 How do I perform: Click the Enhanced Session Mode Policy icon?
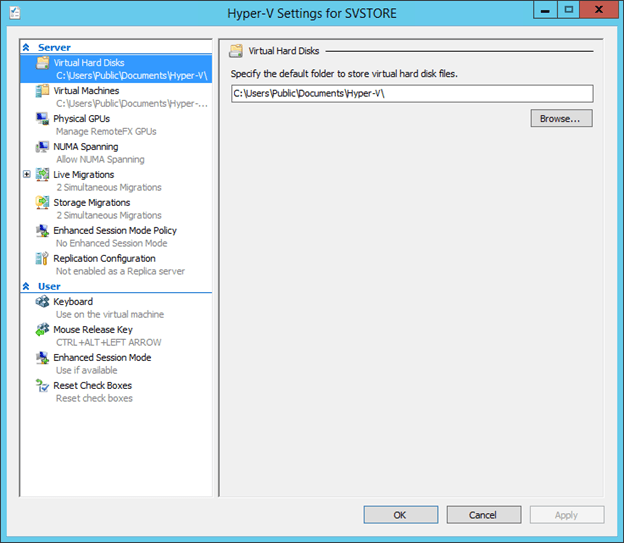(43, 231)
